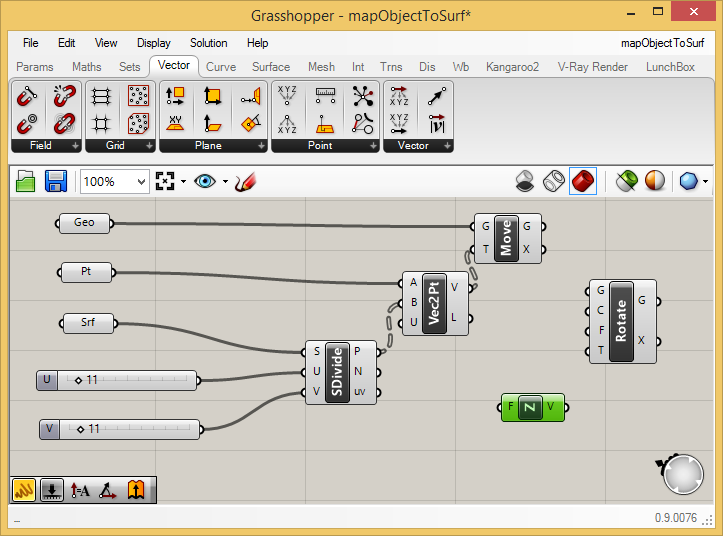Screen dimensions: 723x536
Task: Switch to the Curve tab
Action: (221, 67)
